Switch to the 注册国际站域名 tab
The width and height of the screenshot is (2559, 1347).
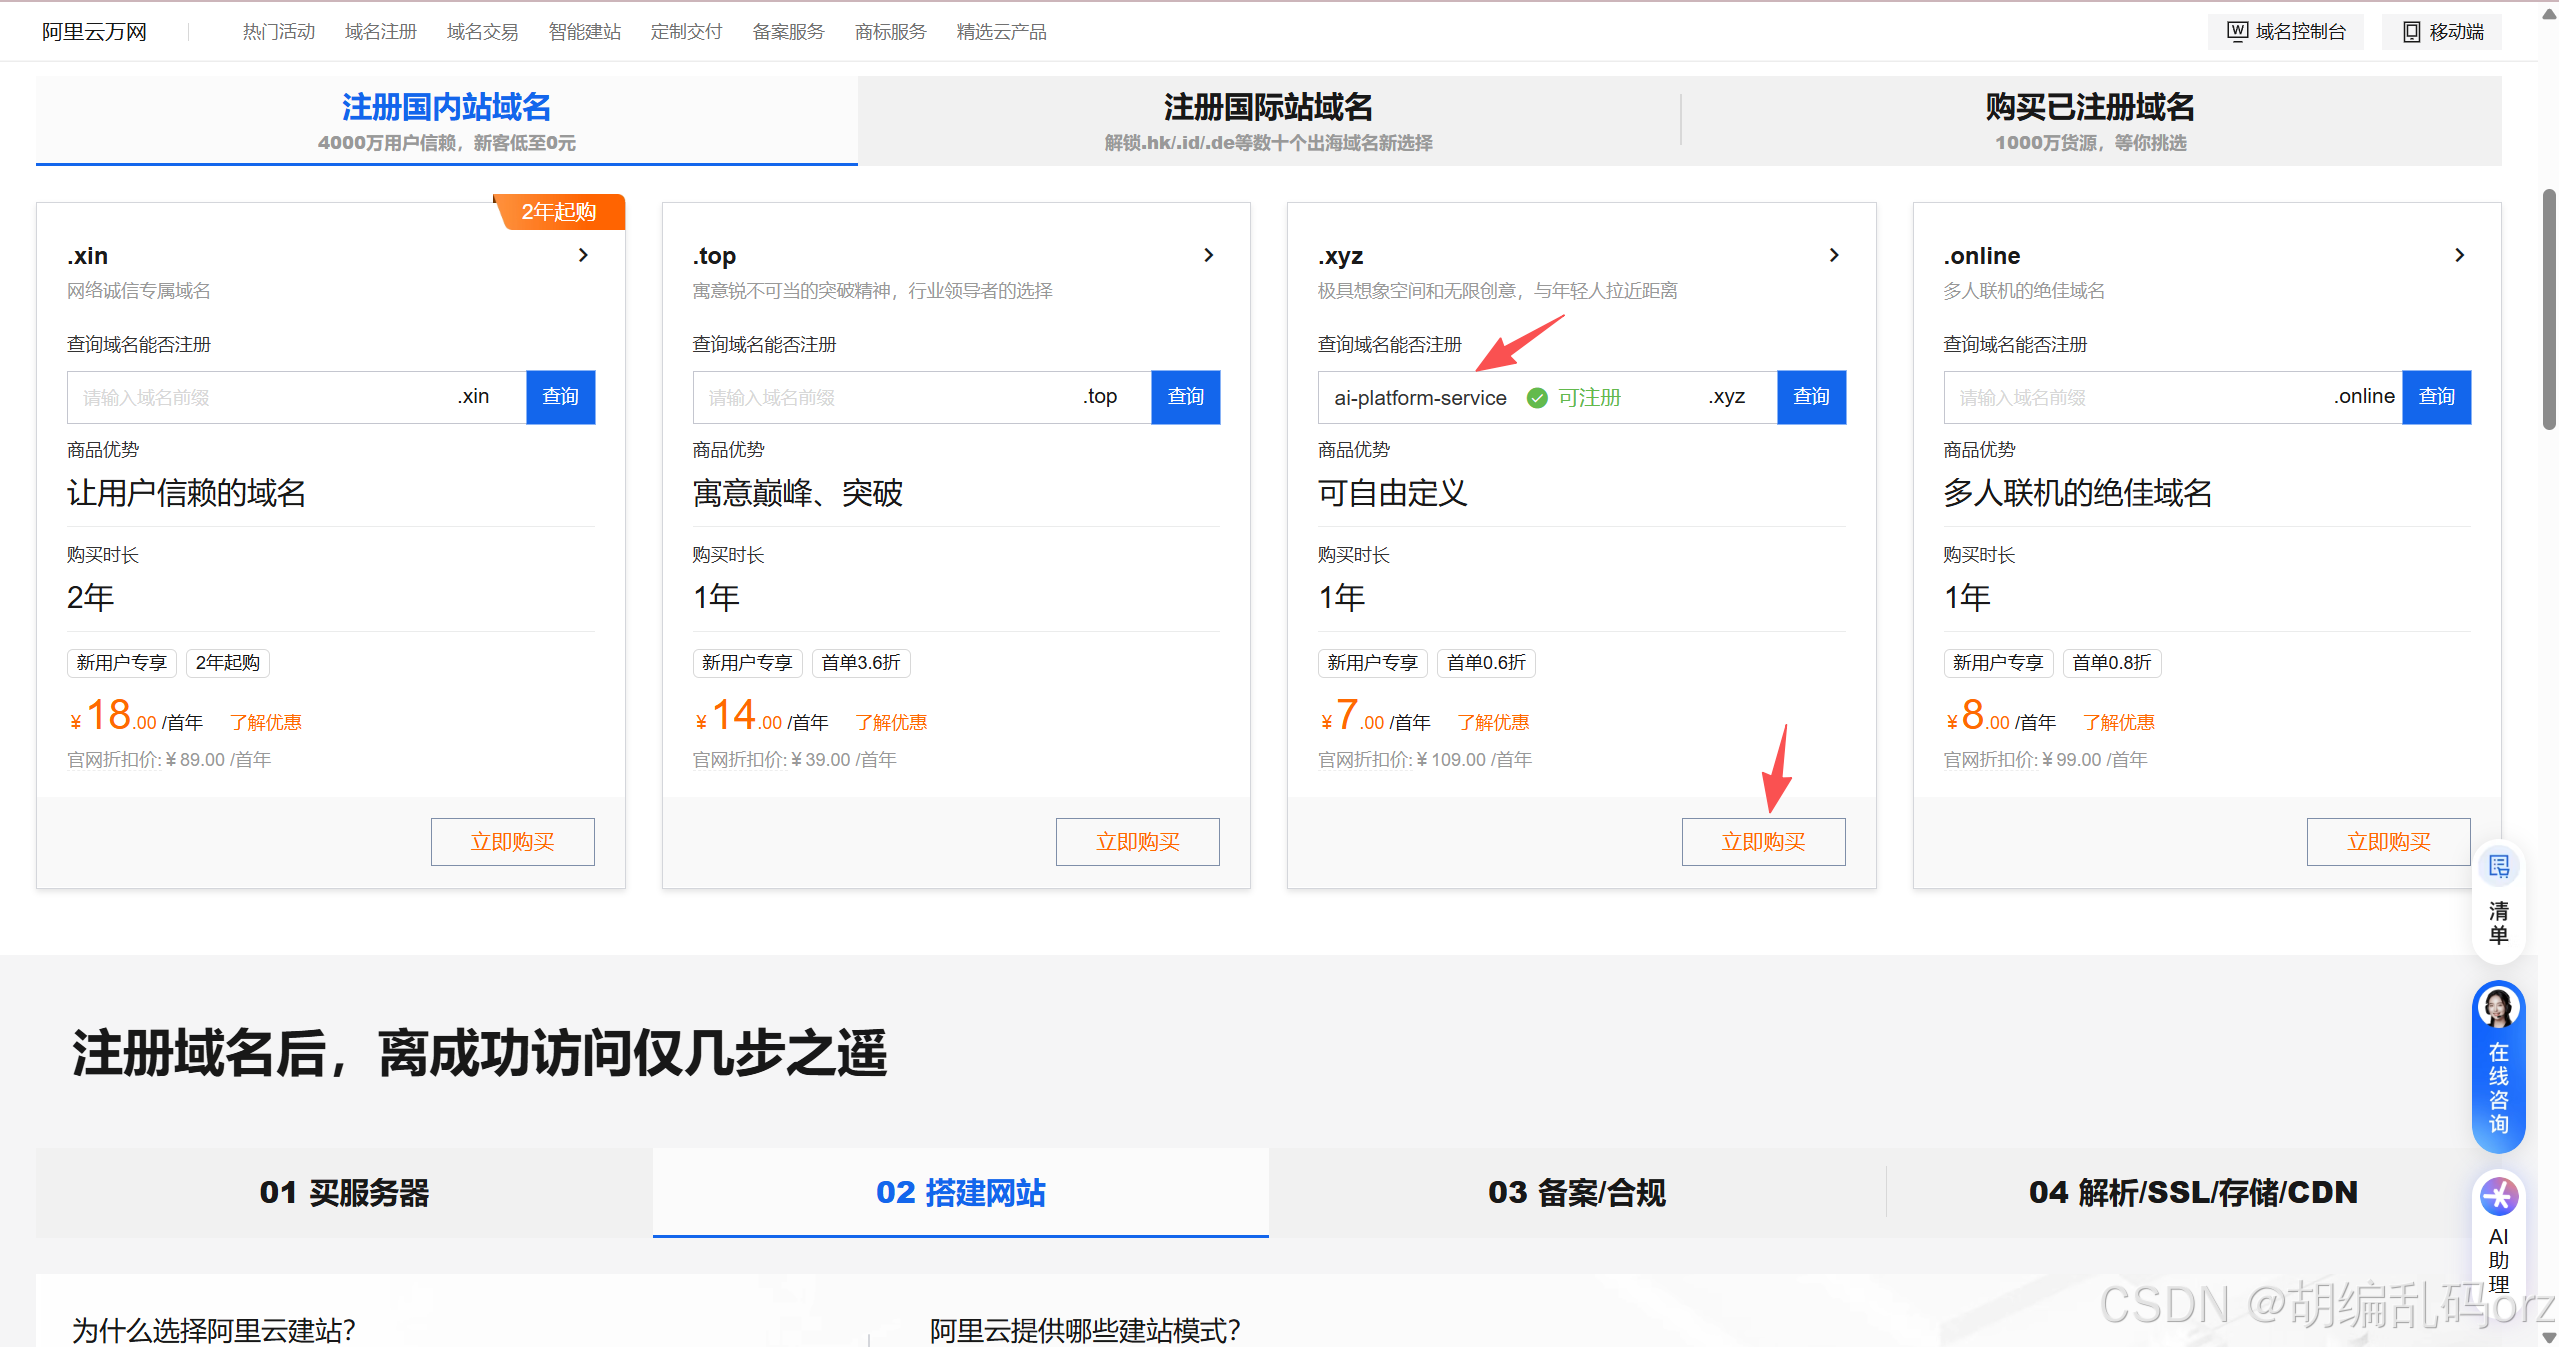[1267, 120]
